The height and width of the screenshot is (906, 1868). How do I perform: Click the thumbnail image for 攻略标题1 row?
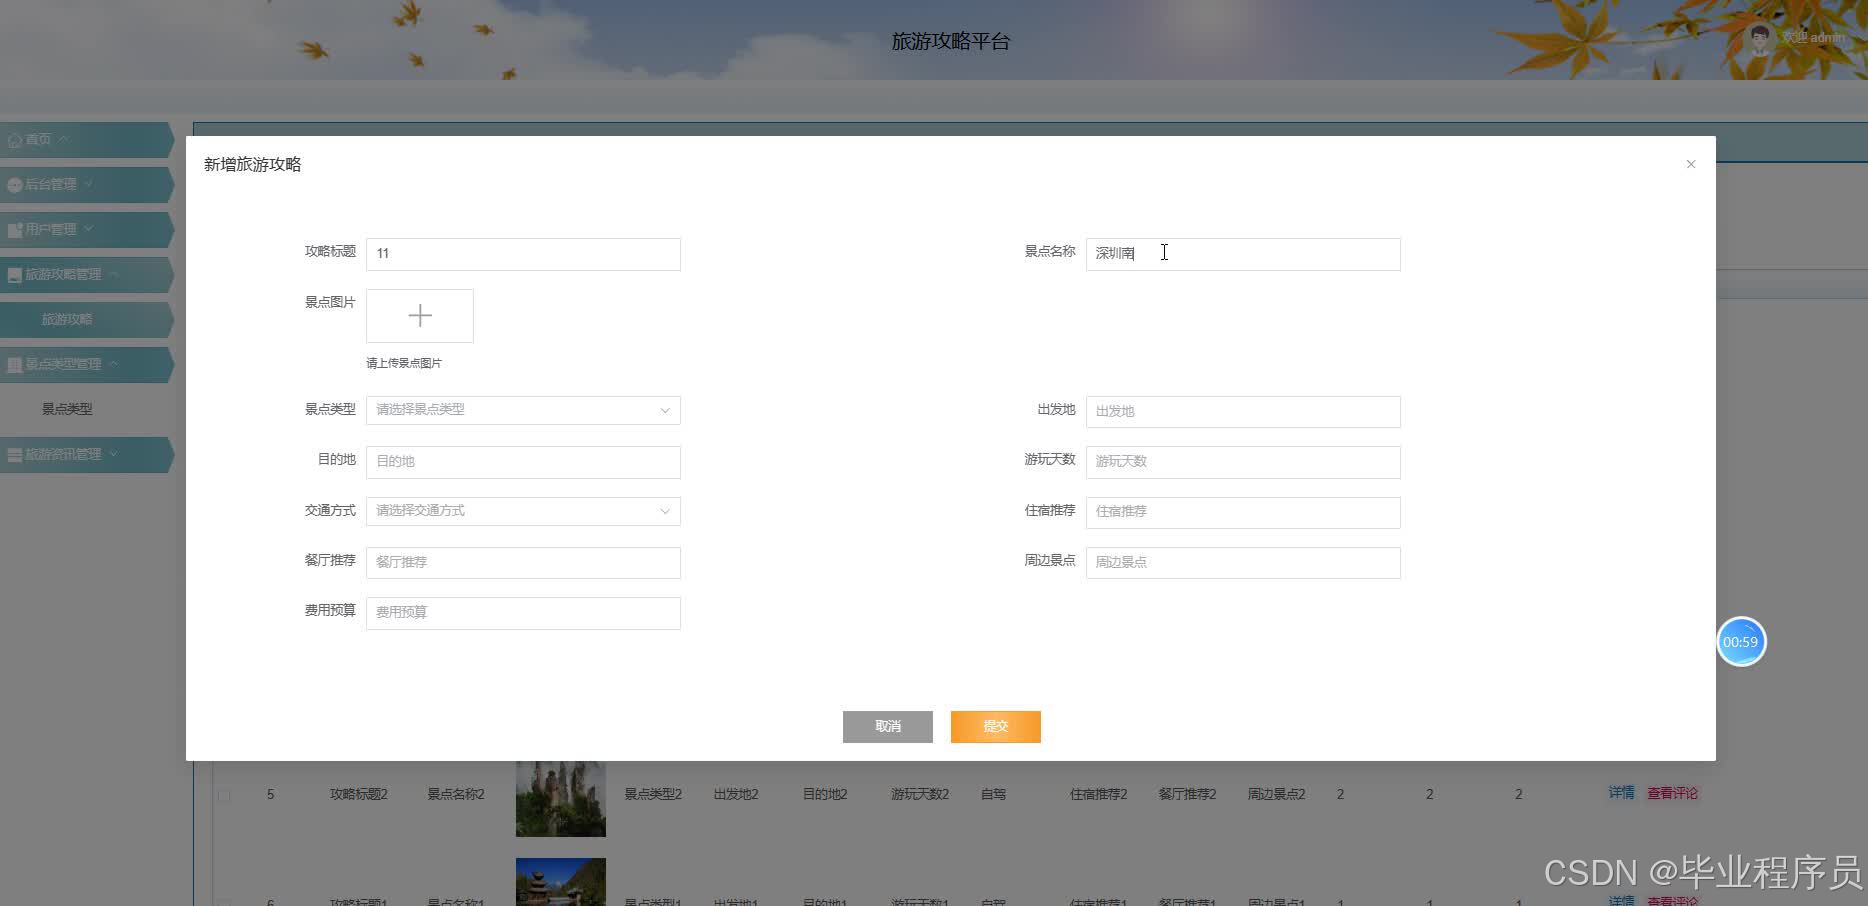click(560, 882)
